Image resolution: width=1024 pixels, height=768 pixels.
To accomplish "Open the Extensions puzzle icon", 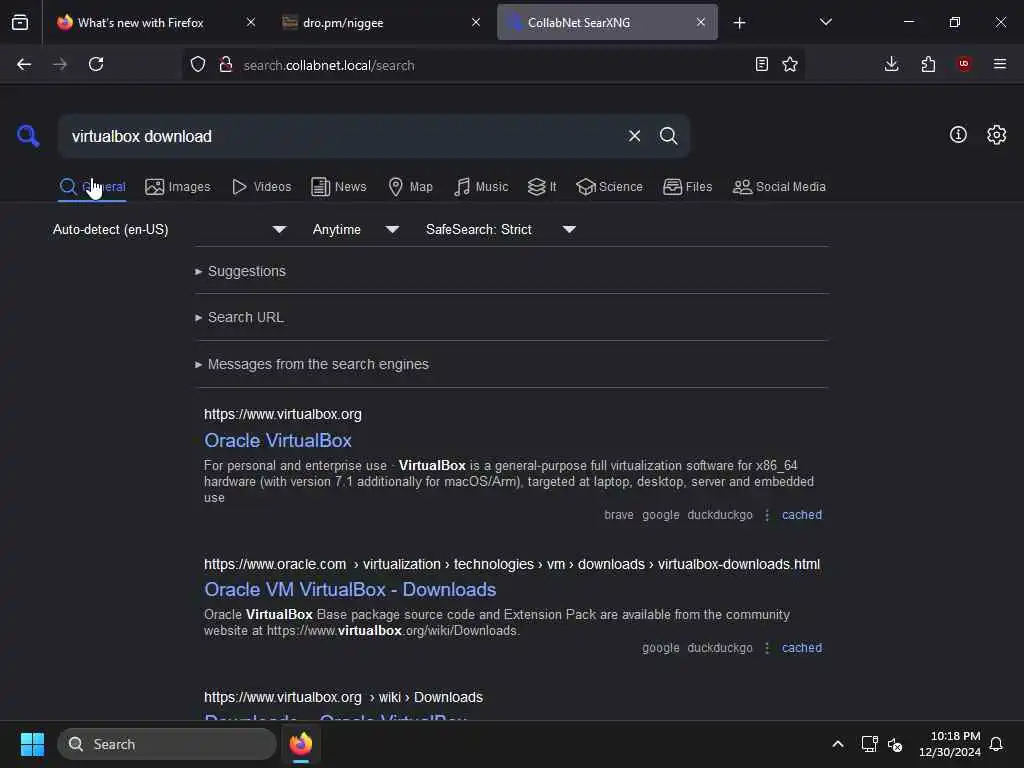I will [928, 64].
